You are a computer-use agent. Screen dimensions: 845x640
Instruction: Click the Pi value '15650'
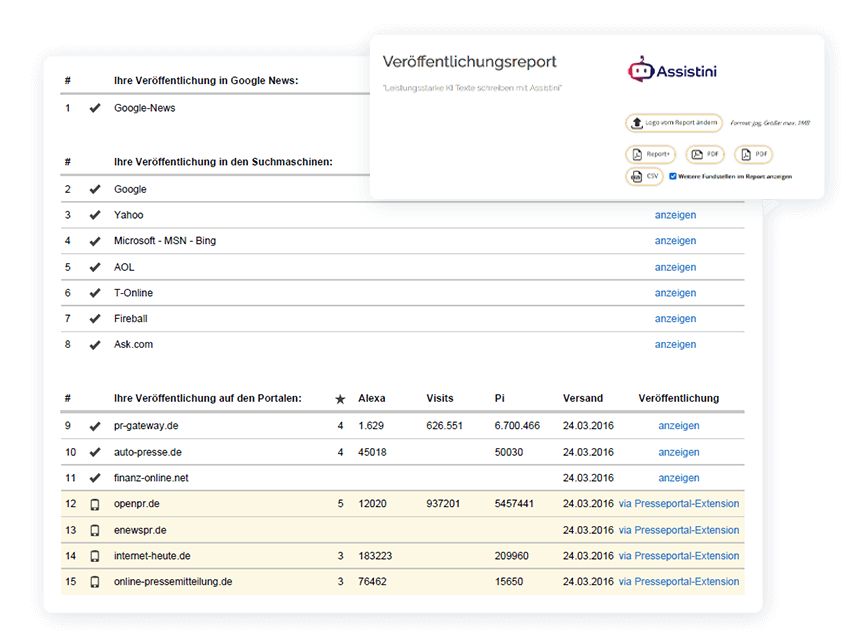pyautogui.click(x=509, y=582)
